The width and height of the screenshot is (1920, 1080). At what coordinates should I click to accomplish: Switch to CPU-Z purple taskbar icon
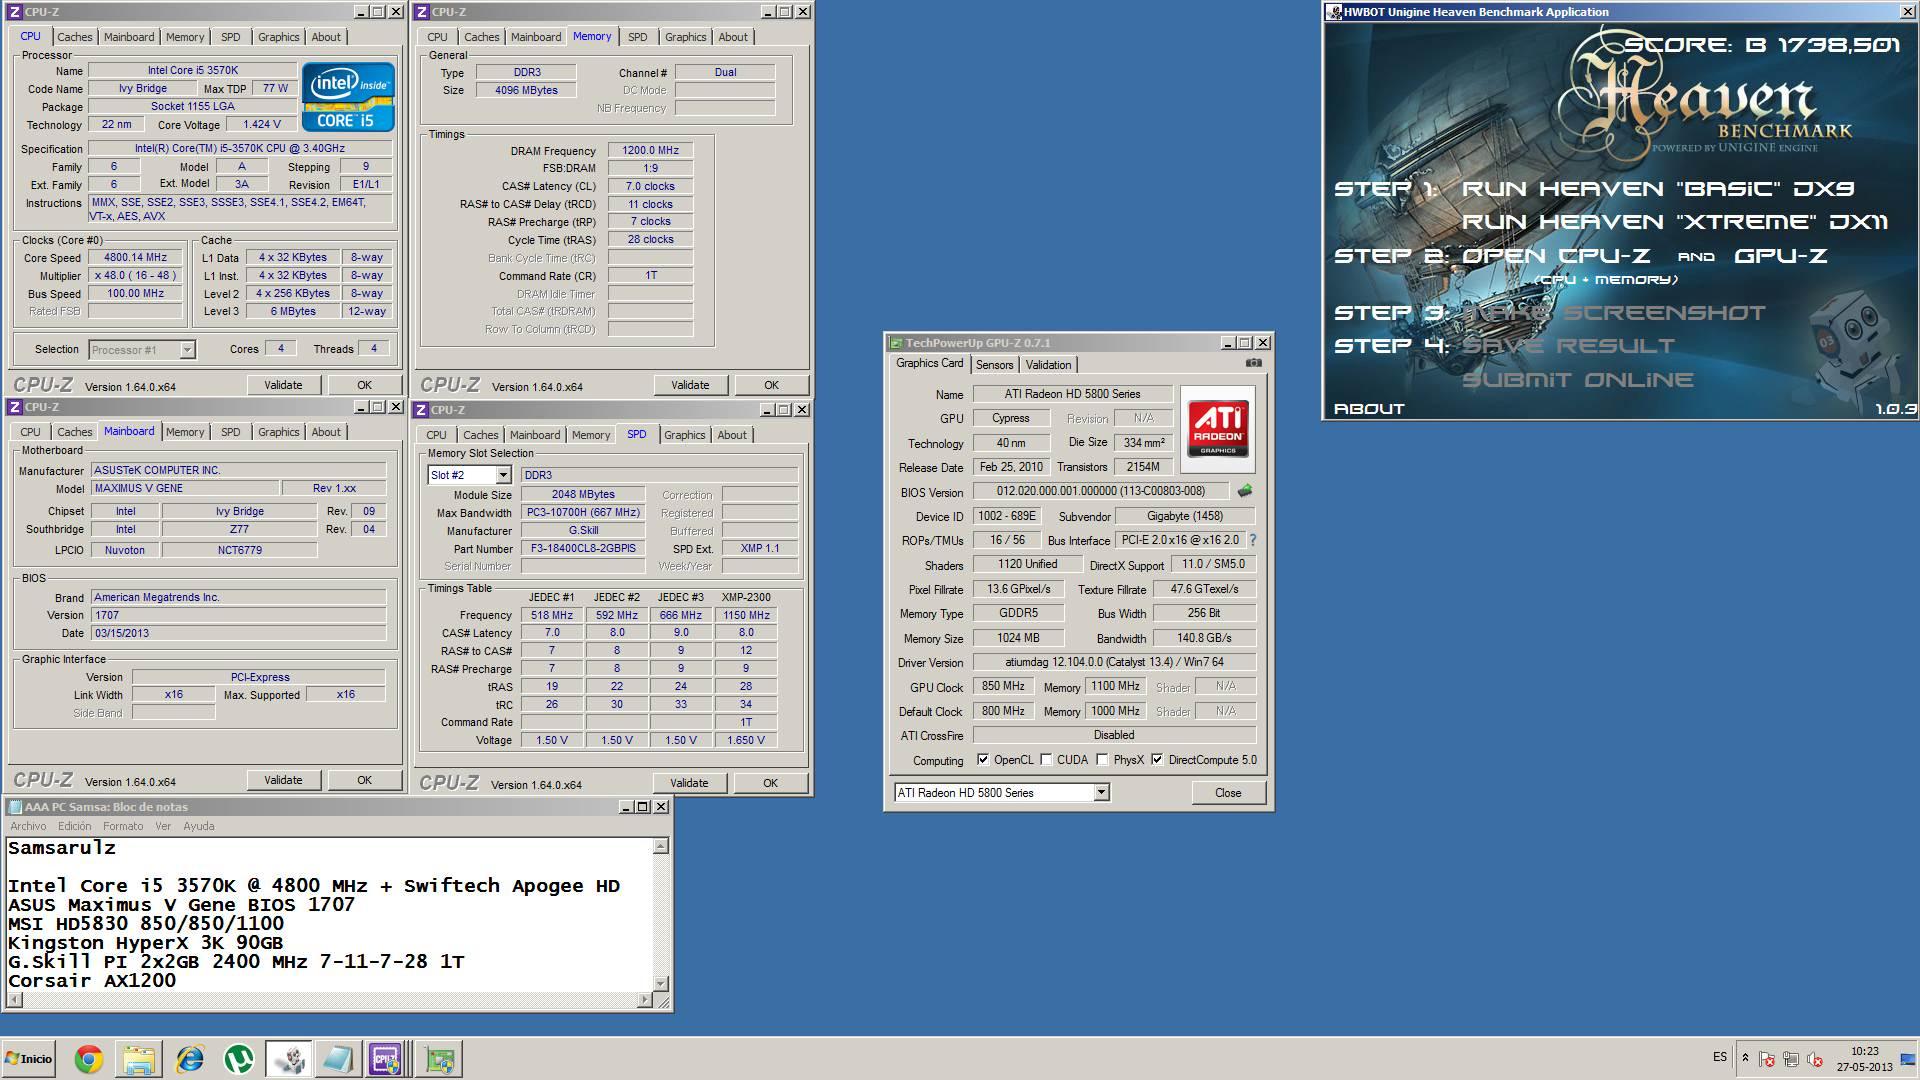[x=386, y=1059]
